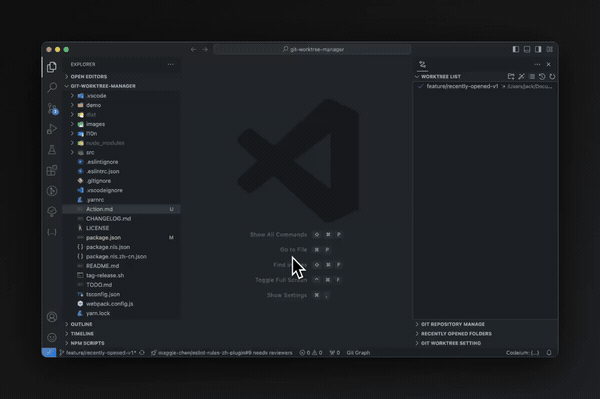The width and height of the screenshot is (600, 399).
Task: Open the Extensions view icon
Action: pos(52,170)
